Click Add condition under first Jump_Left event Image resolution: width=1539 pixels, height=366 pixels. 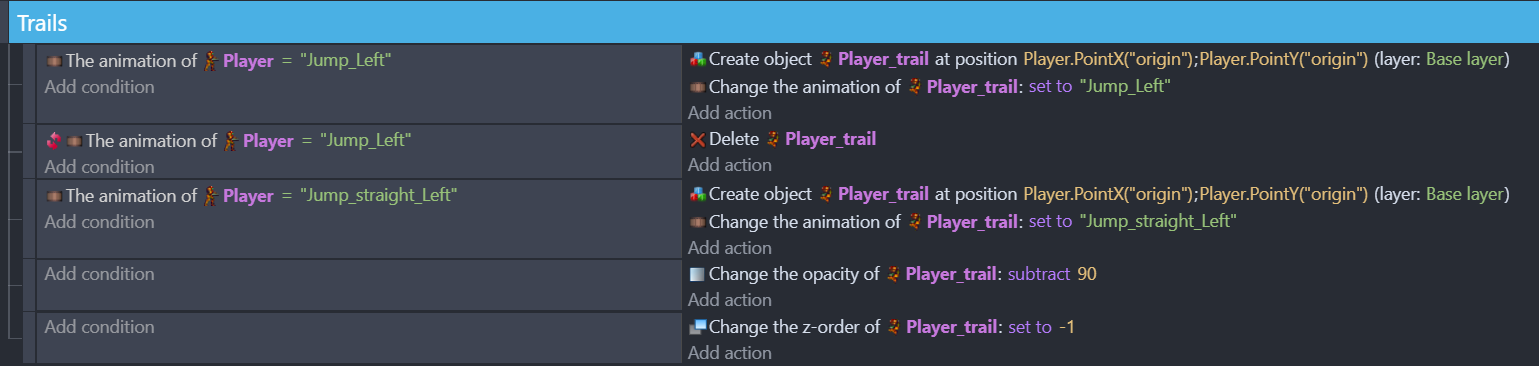99,87
